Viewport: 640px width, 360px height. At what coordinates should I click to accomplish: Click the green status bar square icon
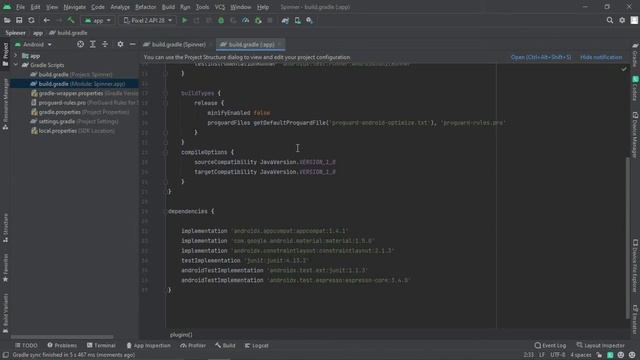(610, 355)
